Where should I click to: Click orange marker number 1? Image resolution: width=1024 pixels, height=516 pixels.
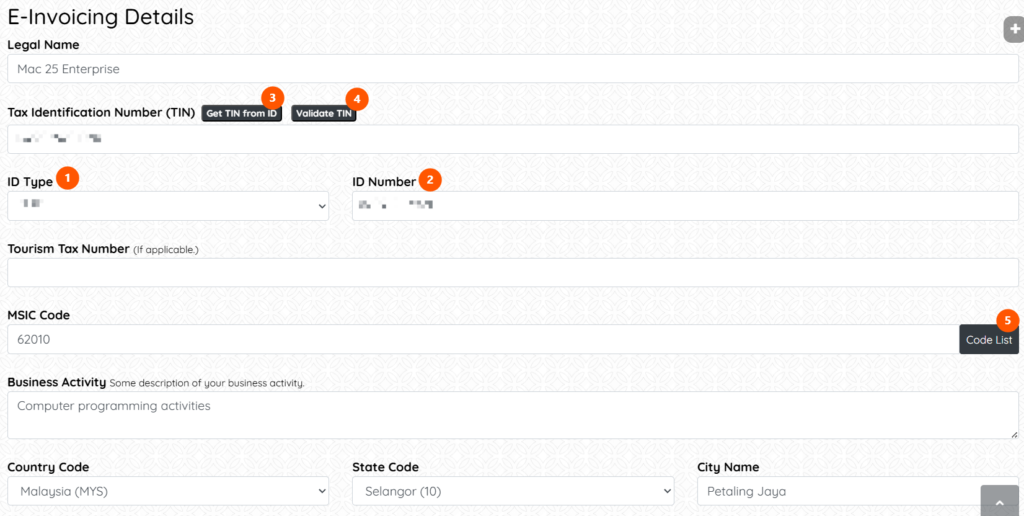tap(68, 178)
